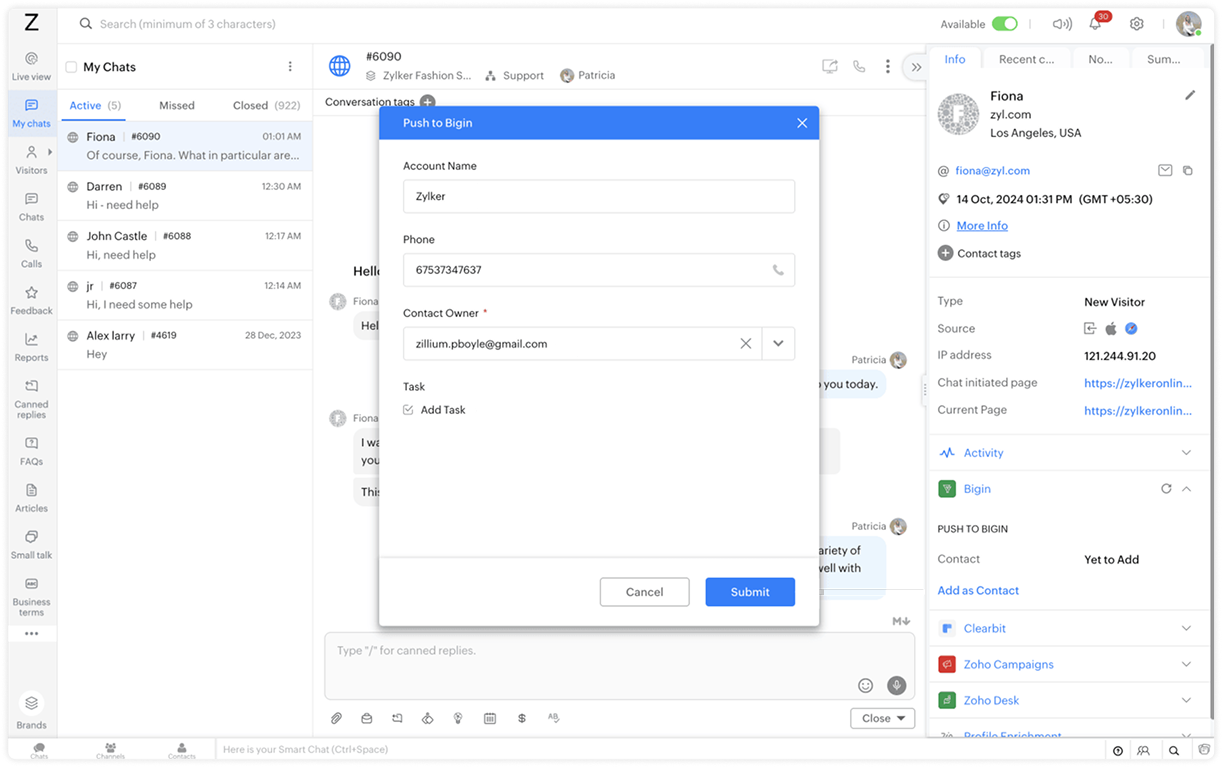This screenshot has height=768, width=1223.
Task: Open the Recent chats tab in the right panel
Action: coord(1026,59)
